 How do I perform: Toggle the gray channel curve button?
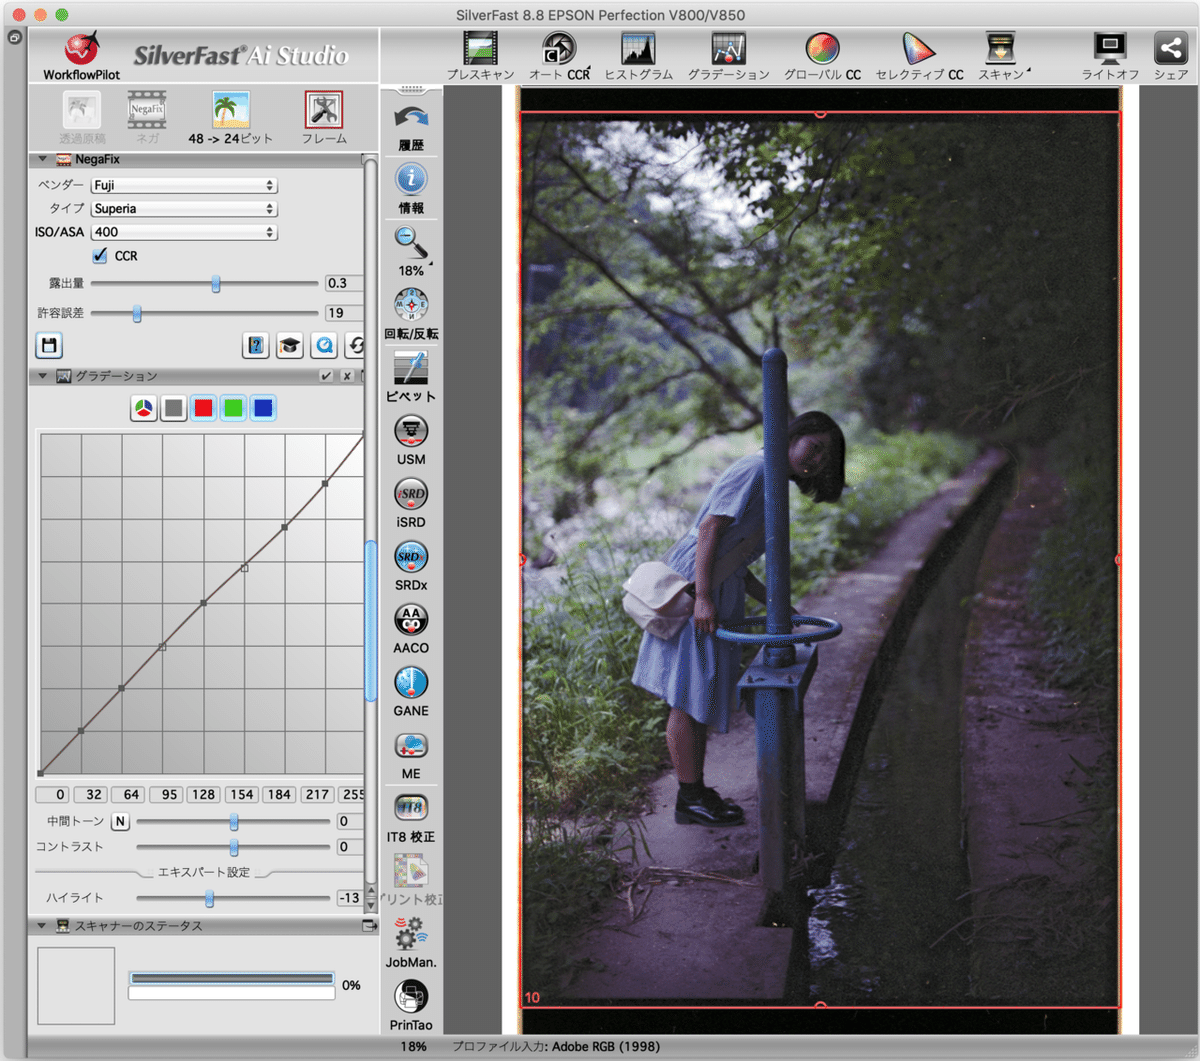174,408
